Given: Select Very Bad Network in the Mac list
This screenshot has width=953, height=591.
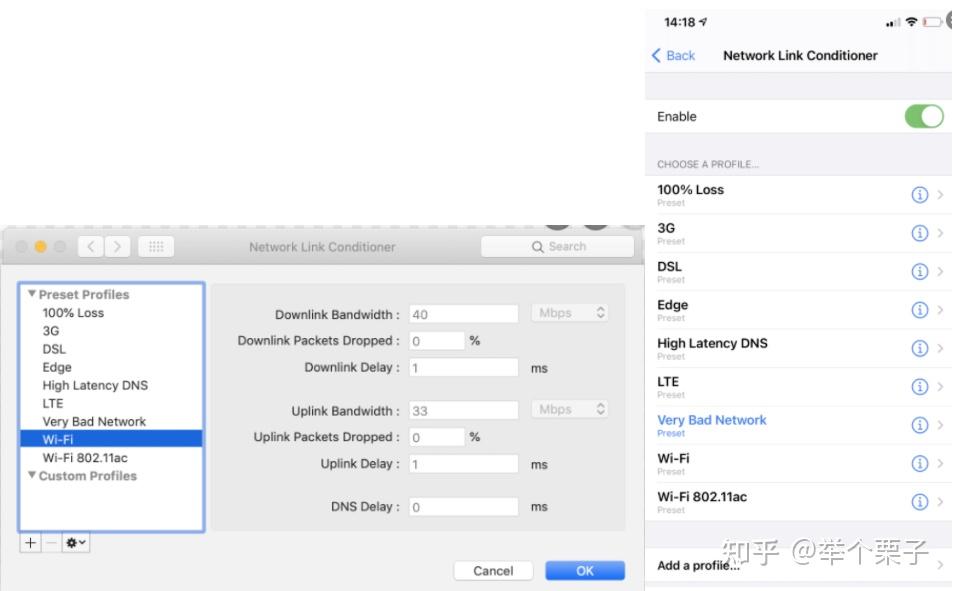Looking at the screenshot, I should click(x=94, y=422).
